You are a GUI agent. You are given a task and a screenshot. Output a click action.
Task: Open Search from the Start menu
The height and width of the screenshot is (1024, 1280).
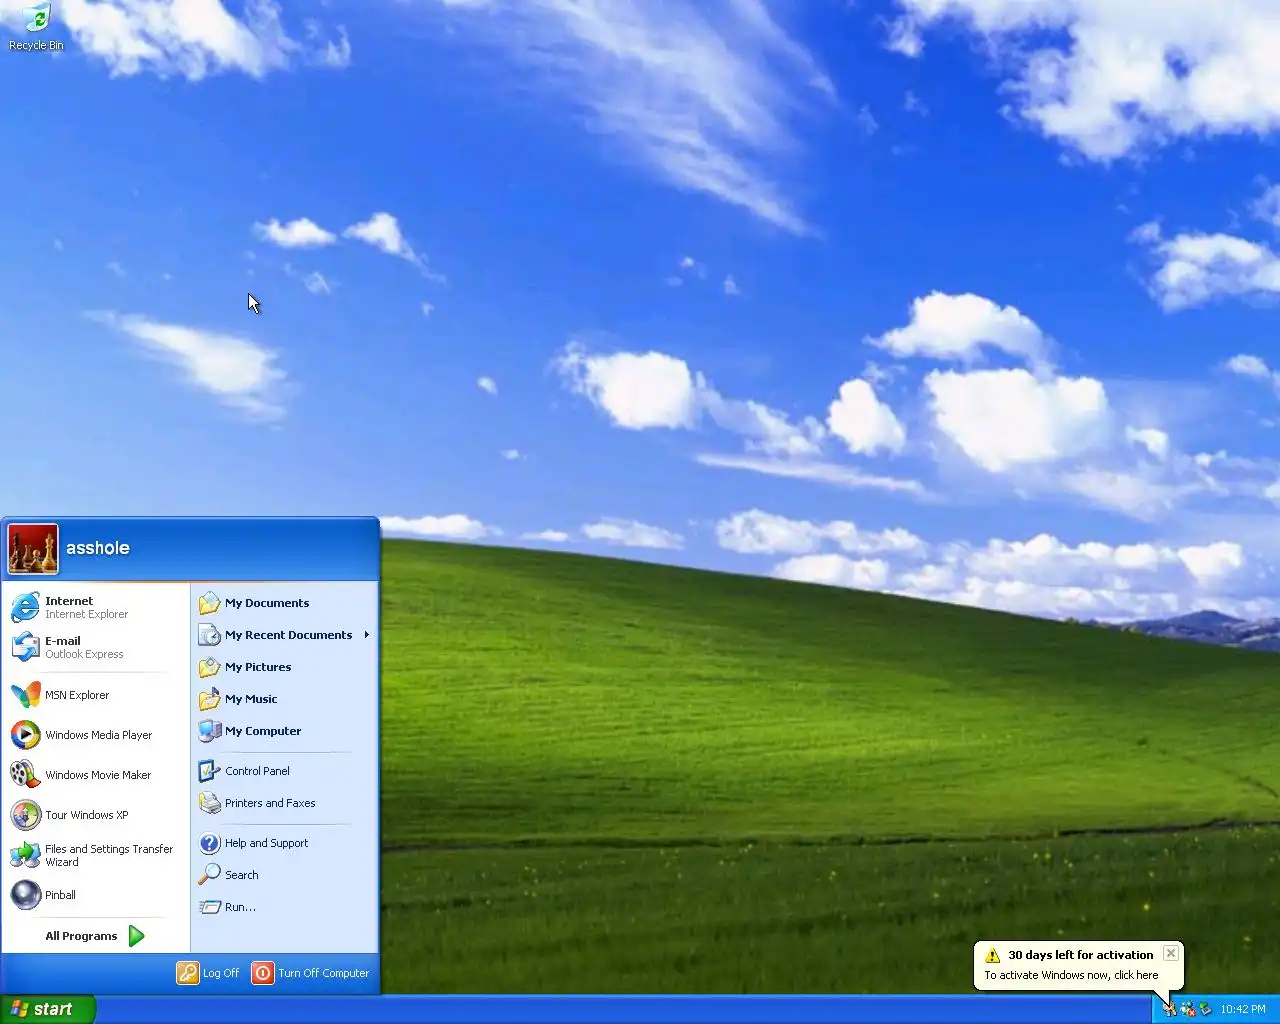pos(284,875)
